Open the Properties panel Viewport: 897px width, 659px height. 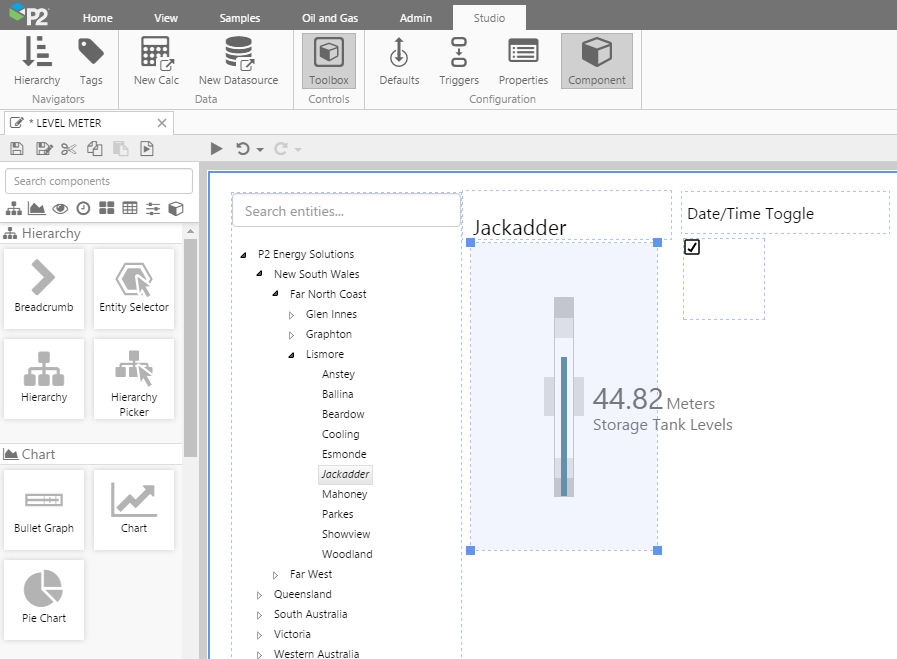(523, 61)
